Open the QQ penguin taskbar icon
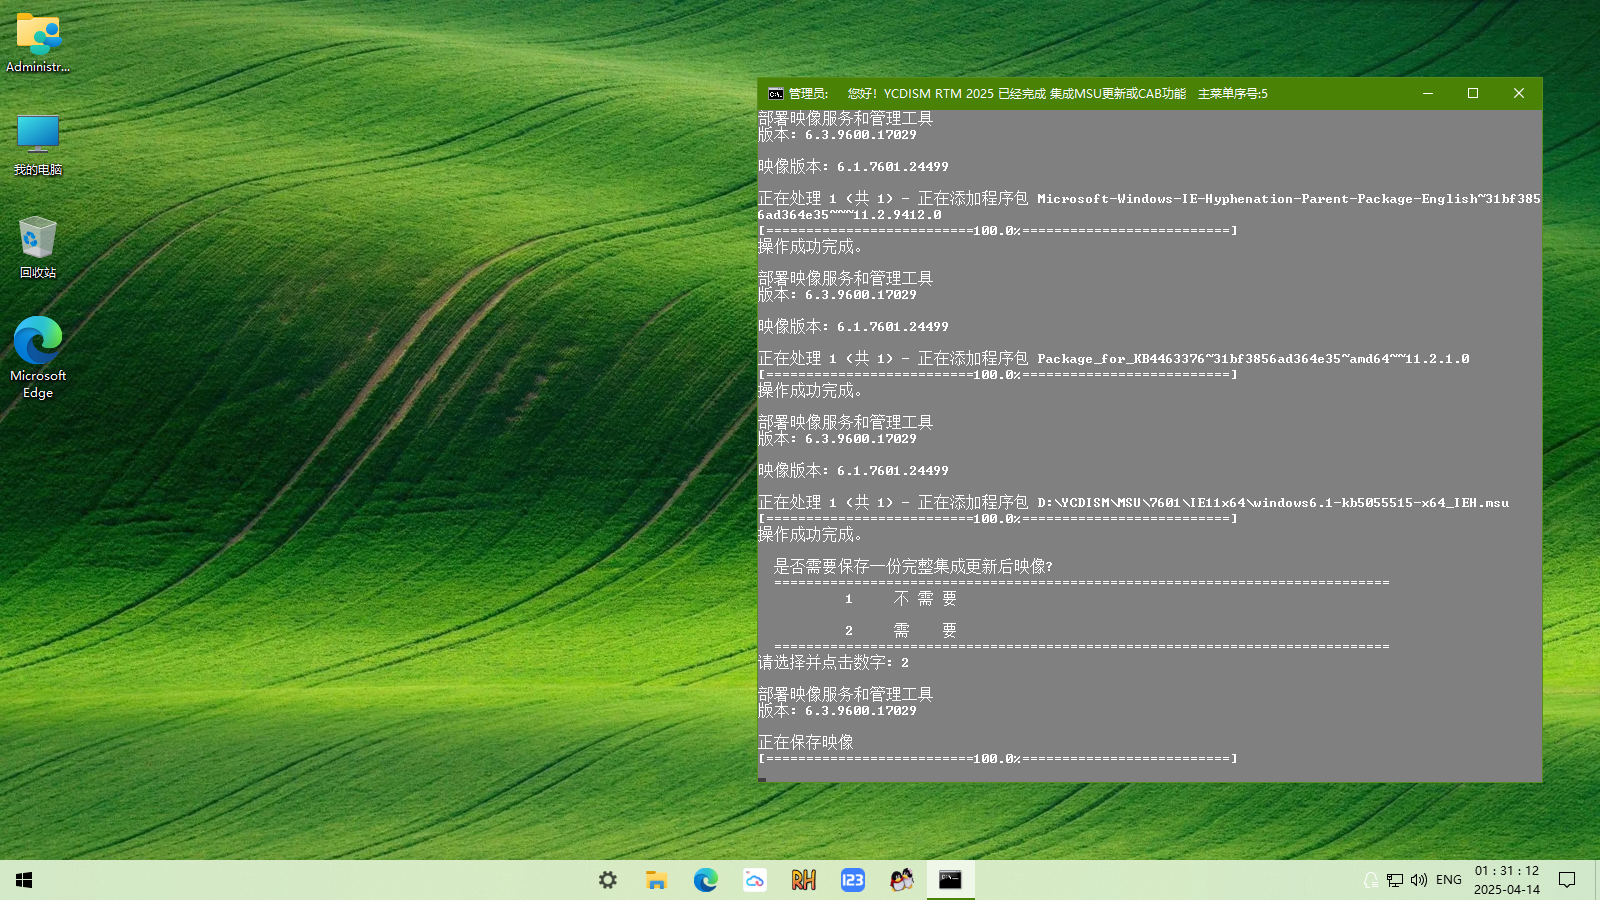Image resolution: width=1600 pixels, height=900 pixels. pos(902,880)
